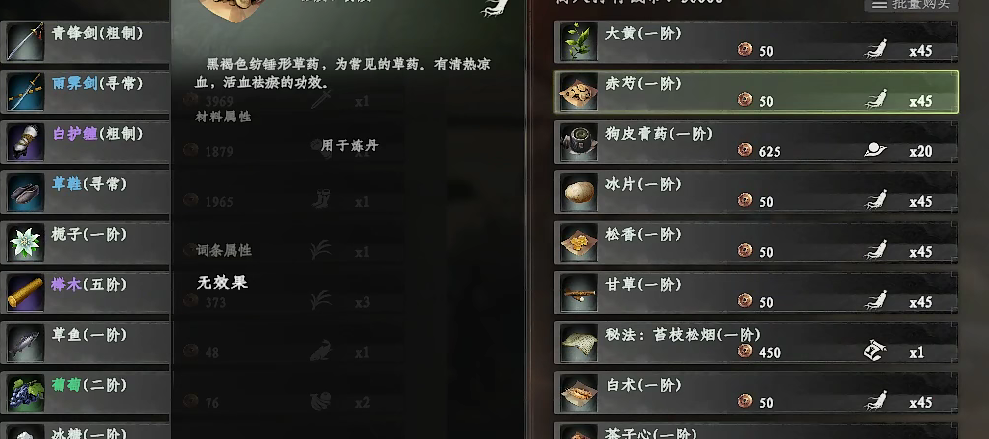Screen dimensions: 989x439
Task: Select the 榉木 wood log icon
Action: 26,293
